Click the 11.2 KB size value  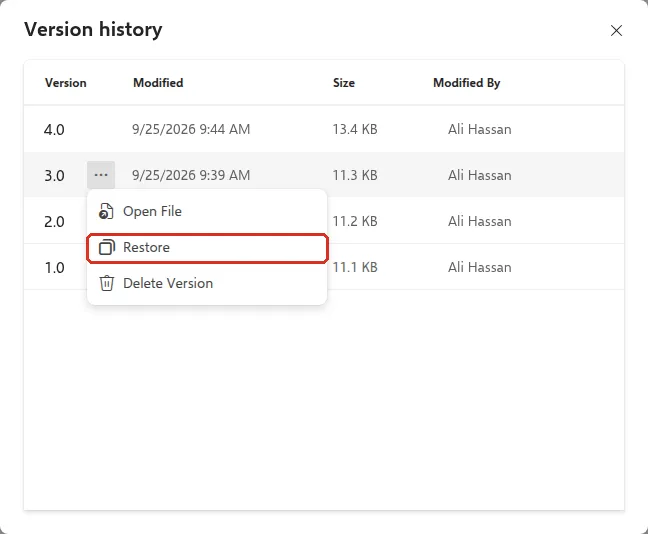[x=355, y=222]
